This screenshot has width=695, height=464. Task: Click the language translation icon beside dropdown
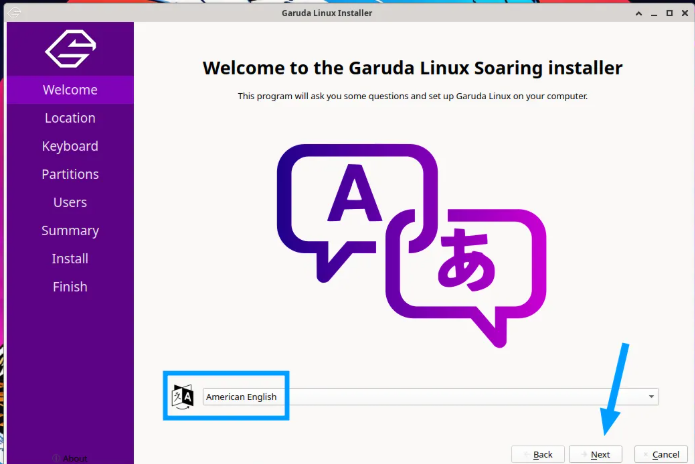[183, 397]
